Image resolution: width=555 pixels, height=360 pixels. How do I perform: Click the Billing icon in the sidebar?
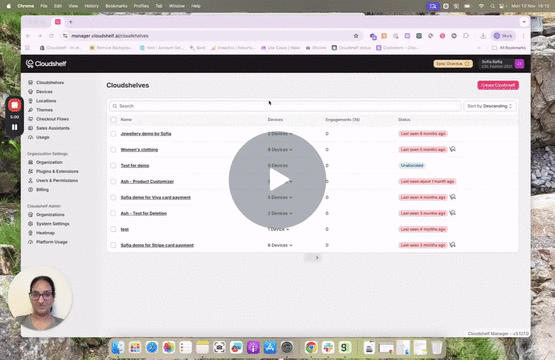[x=30, y=190]
